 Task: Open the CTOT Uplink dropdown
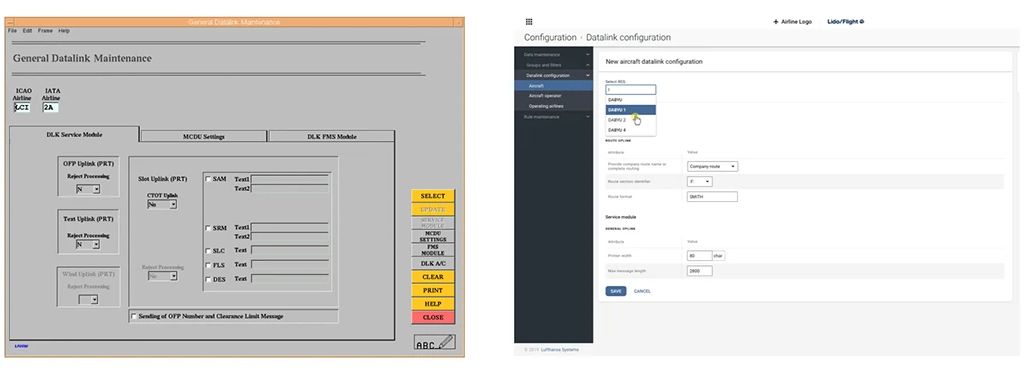coord(162,205)
